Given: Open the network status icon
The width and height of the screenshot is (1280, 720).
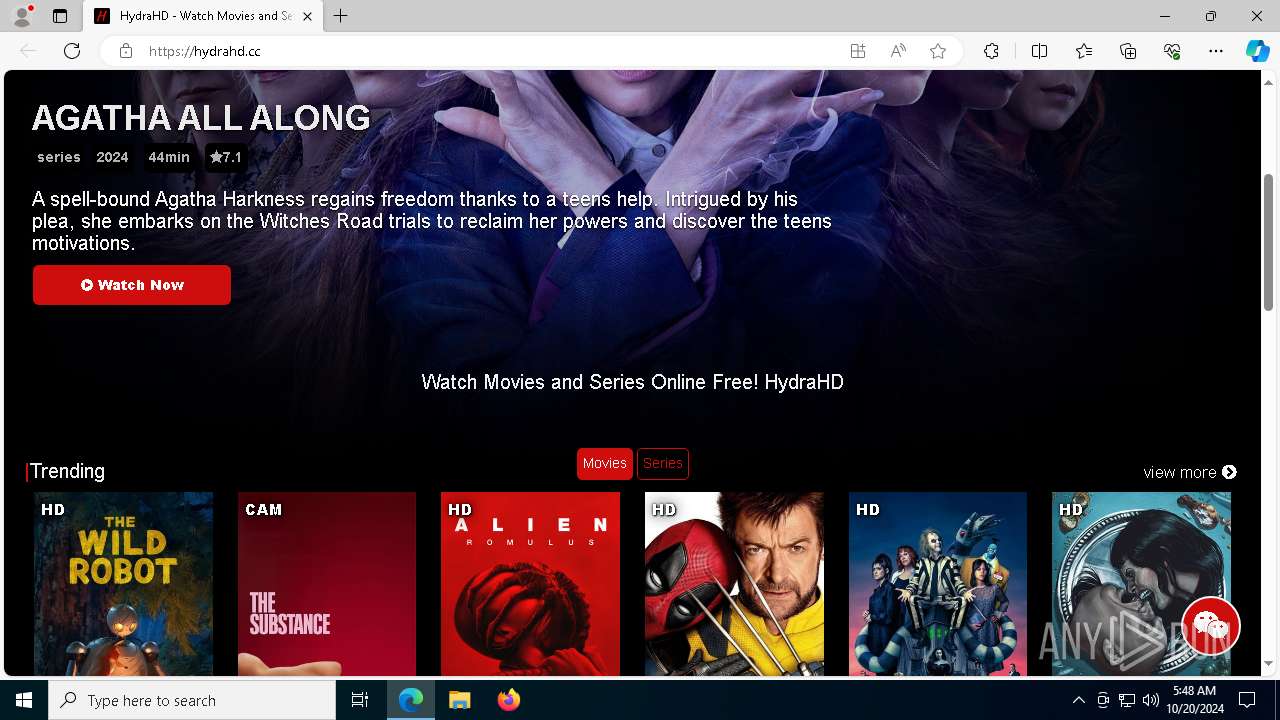Looking at the screenshot, I should [1127, 700].
